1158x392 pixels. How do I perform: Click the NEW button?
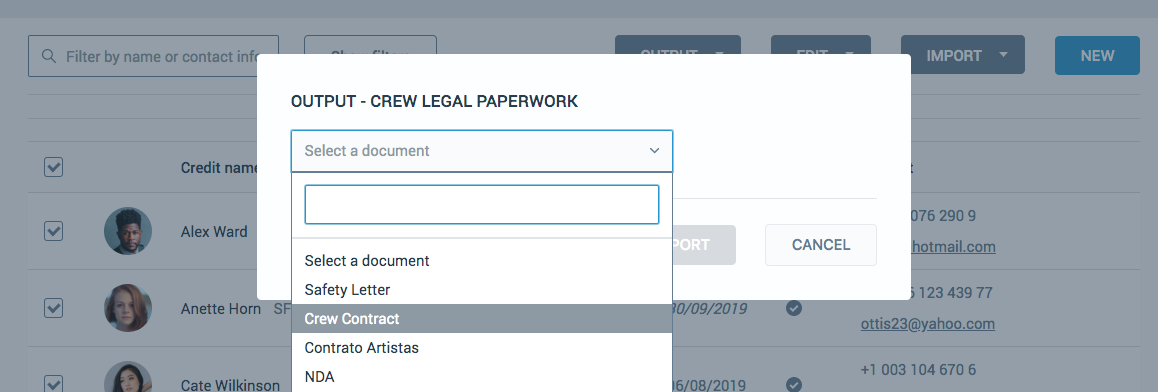pyautogui.click(x=1097, y=55)
